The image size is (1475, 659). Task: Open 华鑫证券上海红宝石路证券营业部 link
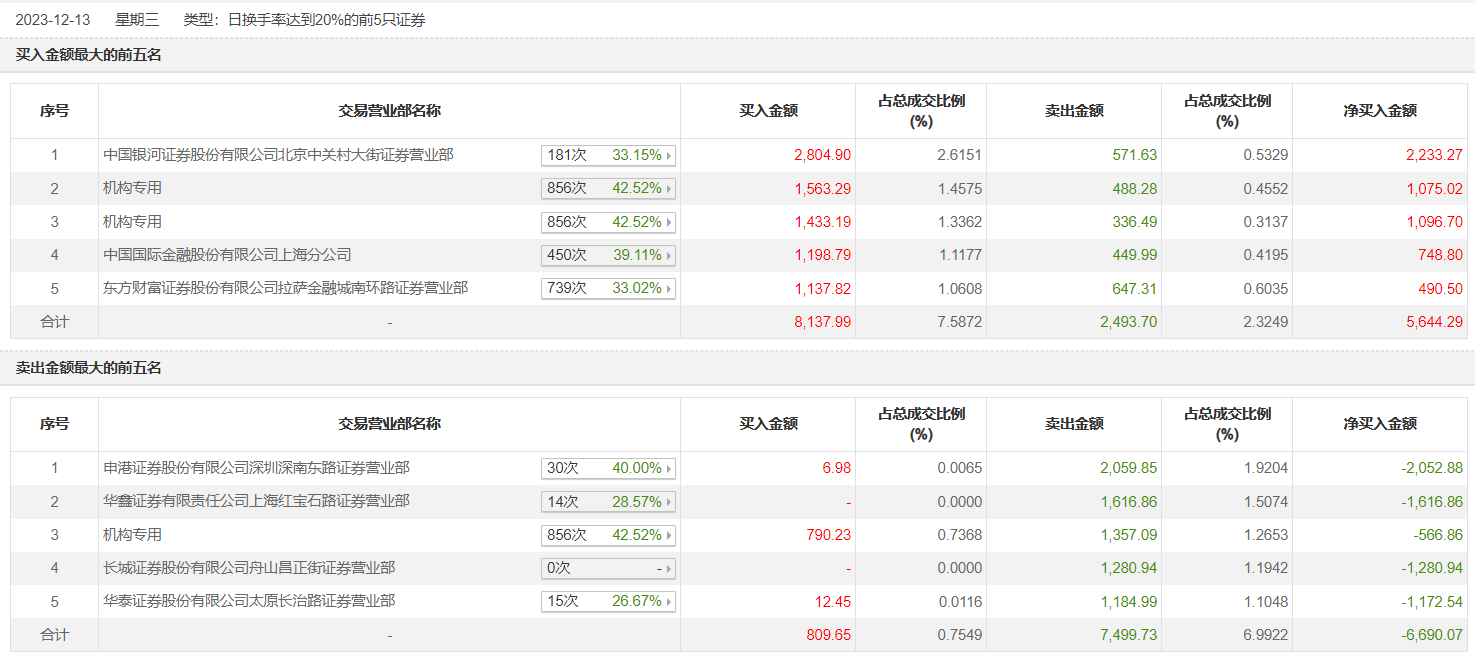(256, 501)
